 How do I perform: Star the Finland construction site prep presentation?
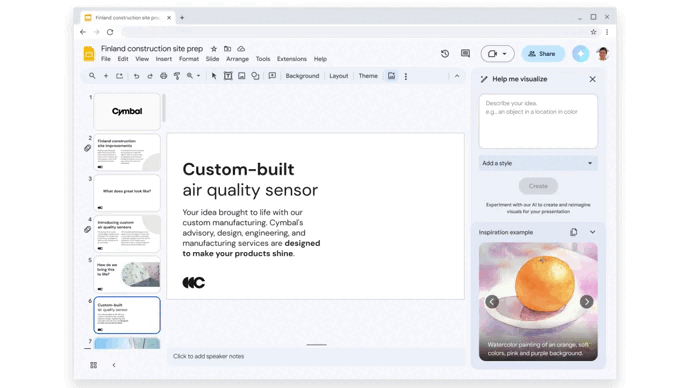coord(213,49)
